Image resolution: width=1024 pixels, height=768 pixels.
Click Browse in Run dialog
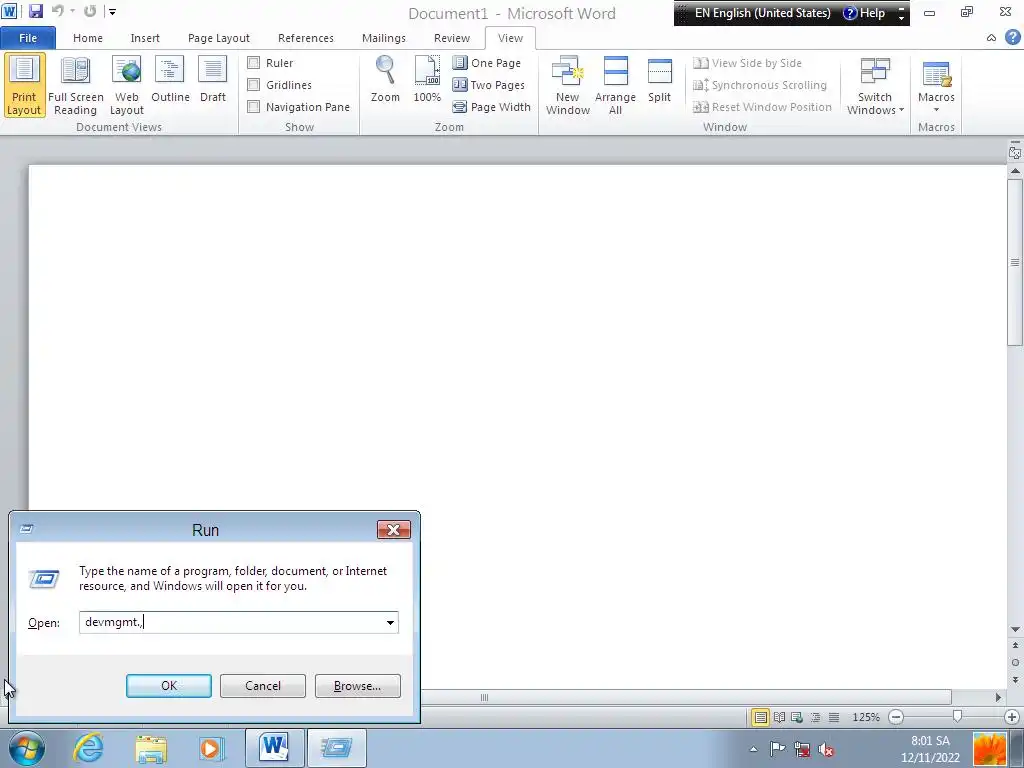point(357,686)
